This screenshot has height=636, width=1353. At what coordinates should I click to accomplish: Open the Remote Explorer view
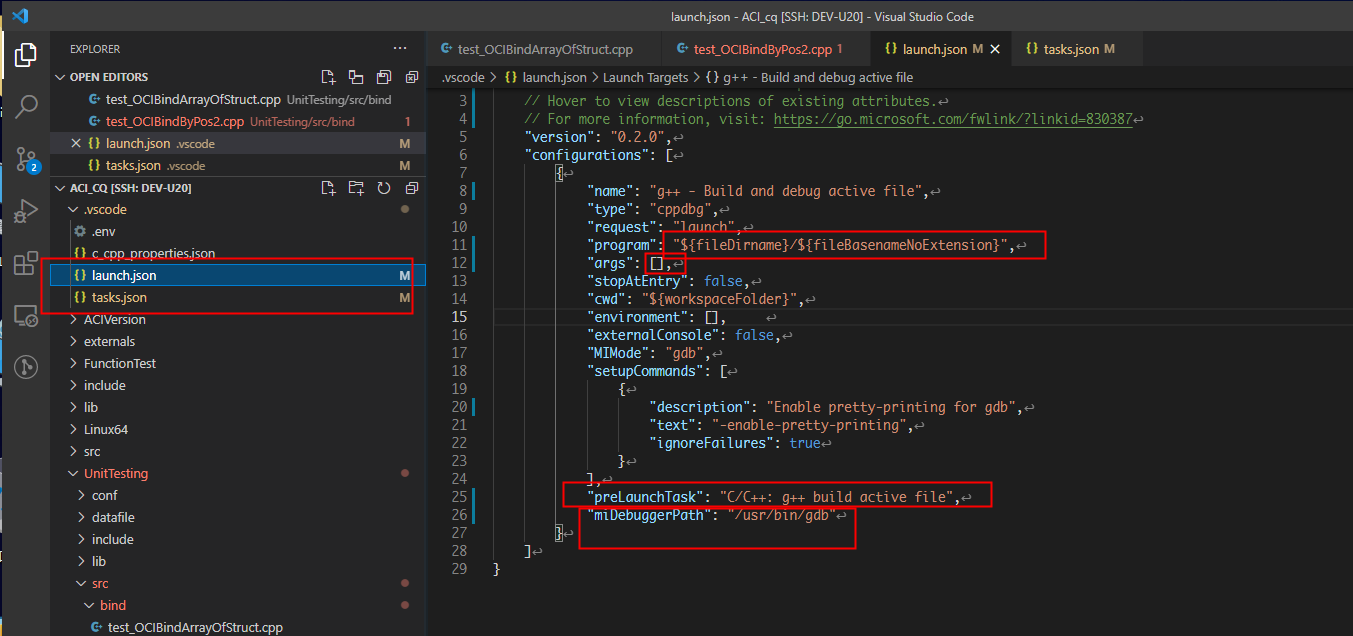pos(25,316)
